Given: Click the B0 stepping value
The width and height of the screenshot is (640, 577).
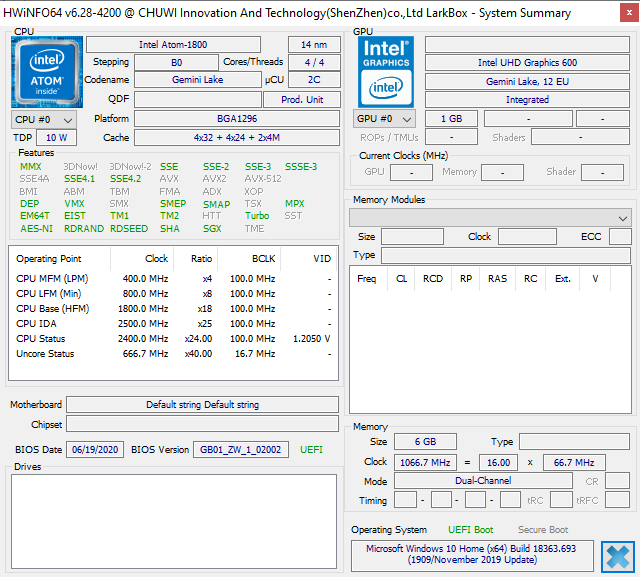Looking at the screenshot, I should point(176,62).
